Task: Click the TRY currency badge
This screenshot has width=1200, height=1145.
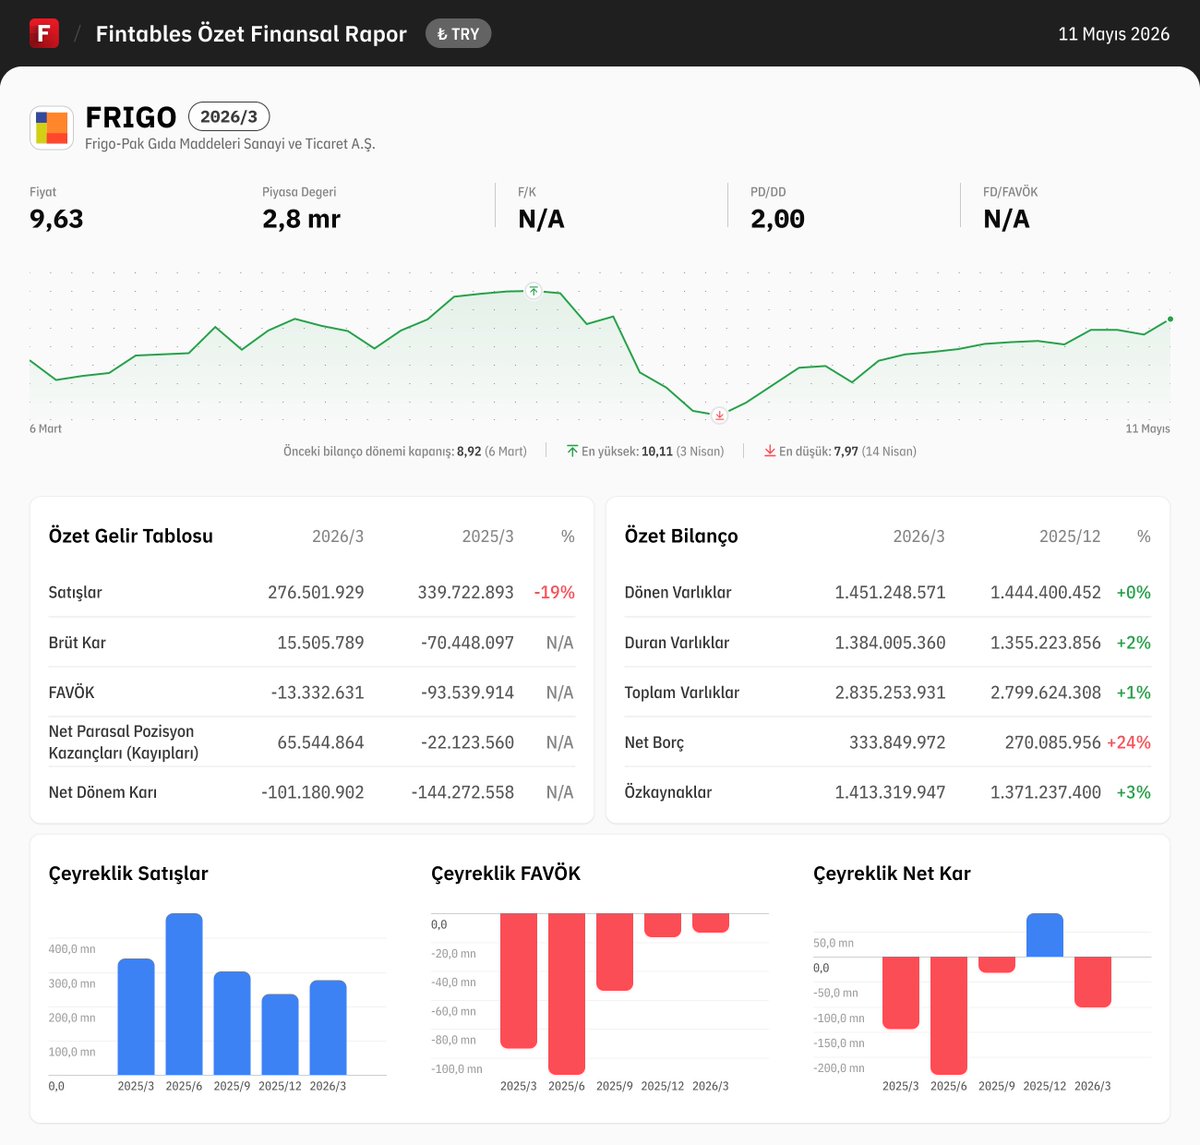Action: 458,34
